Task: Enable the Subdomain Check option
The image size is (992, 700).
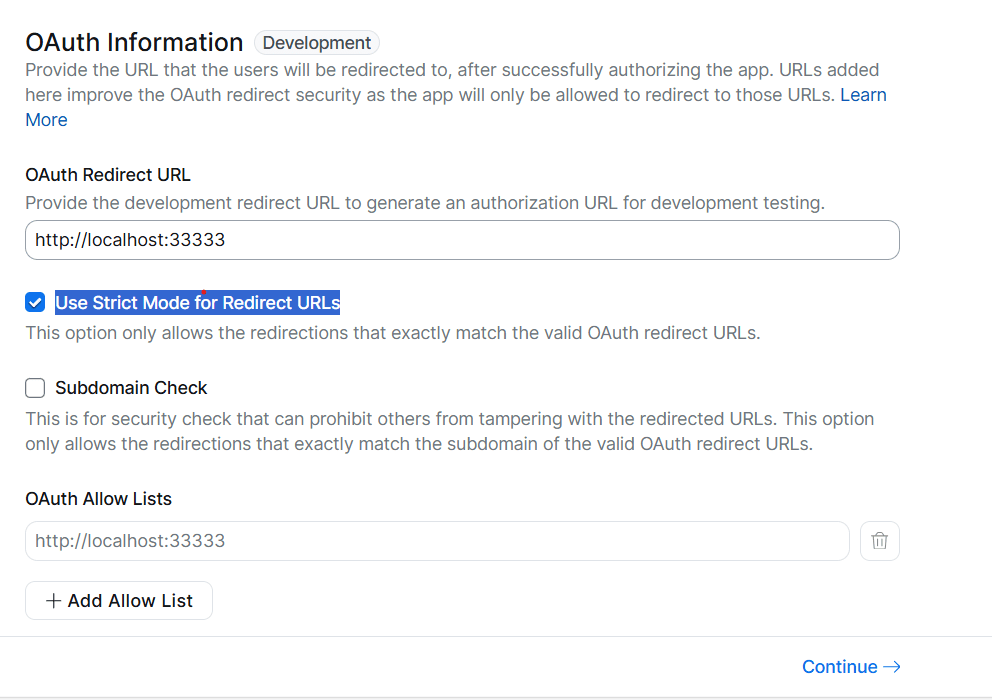Action: click(34, 388)
